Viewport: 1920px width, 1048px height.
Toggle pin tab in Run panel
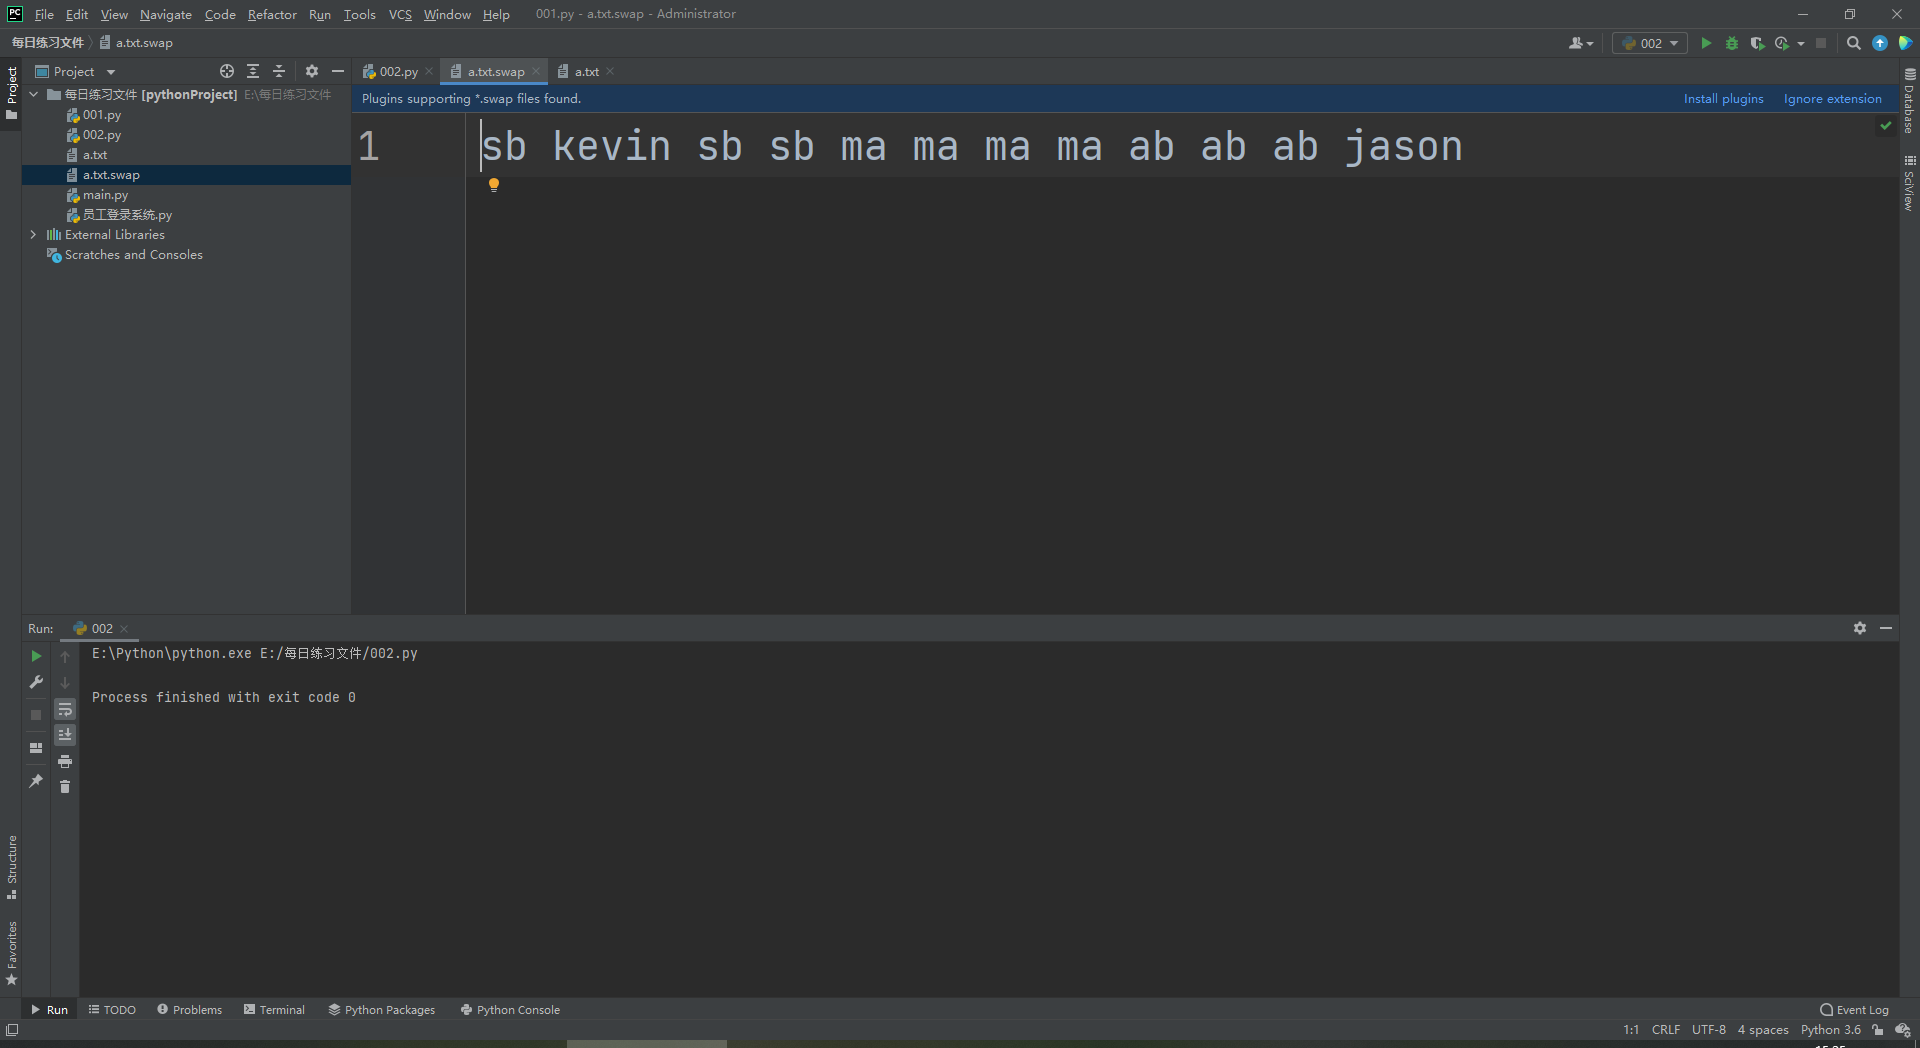[x=36, y=781]
